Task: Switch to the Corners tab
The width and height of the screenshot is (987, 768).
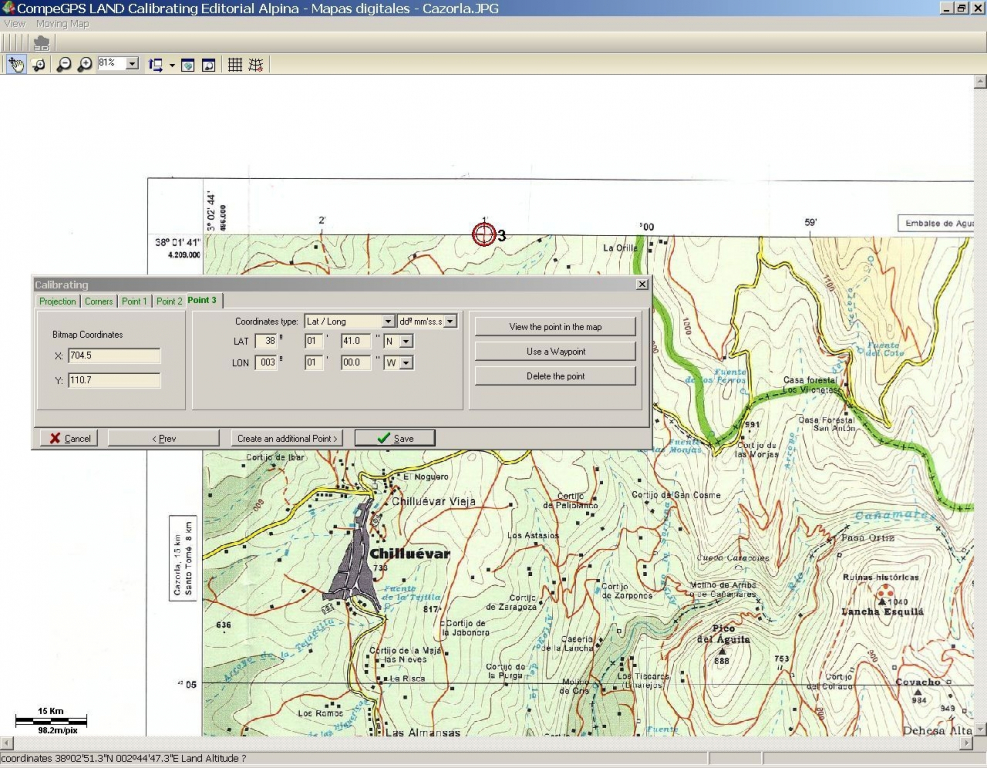Action: [x=99, y=302]
